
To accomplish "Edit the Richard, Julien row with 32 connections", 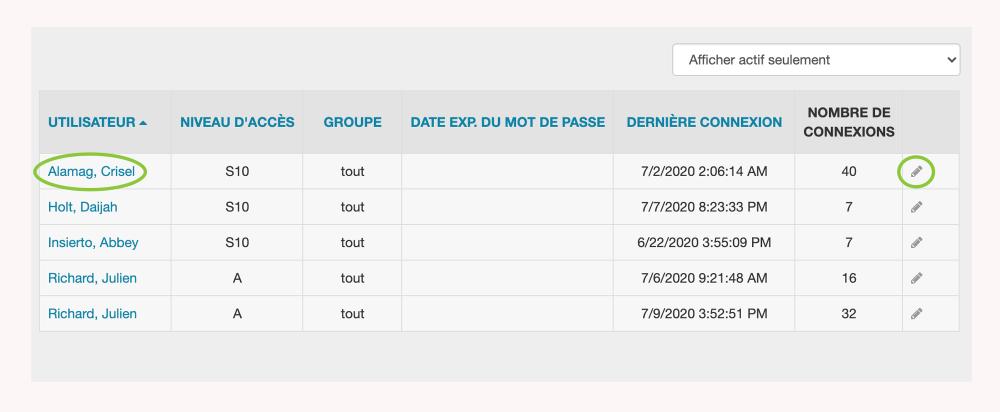I will click(x=916, y=314).
